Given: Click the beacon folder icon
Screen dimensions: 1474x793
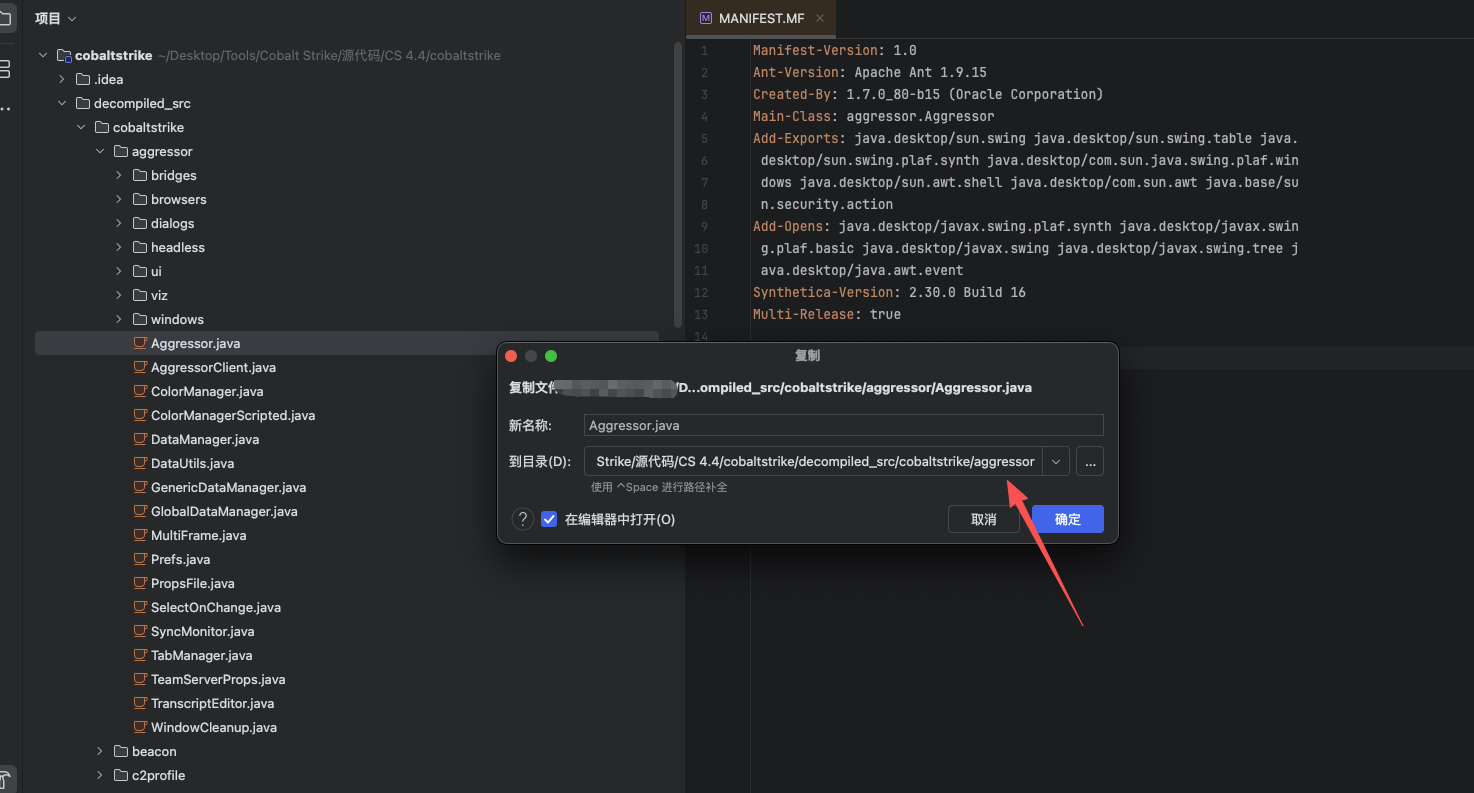Looking at the screenshot, I should 121,751.
